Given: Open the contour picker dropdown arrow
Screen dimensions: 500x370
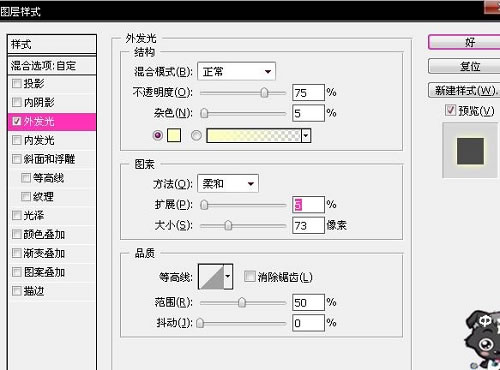Looking at the screenshot, I should coord(228,276).
